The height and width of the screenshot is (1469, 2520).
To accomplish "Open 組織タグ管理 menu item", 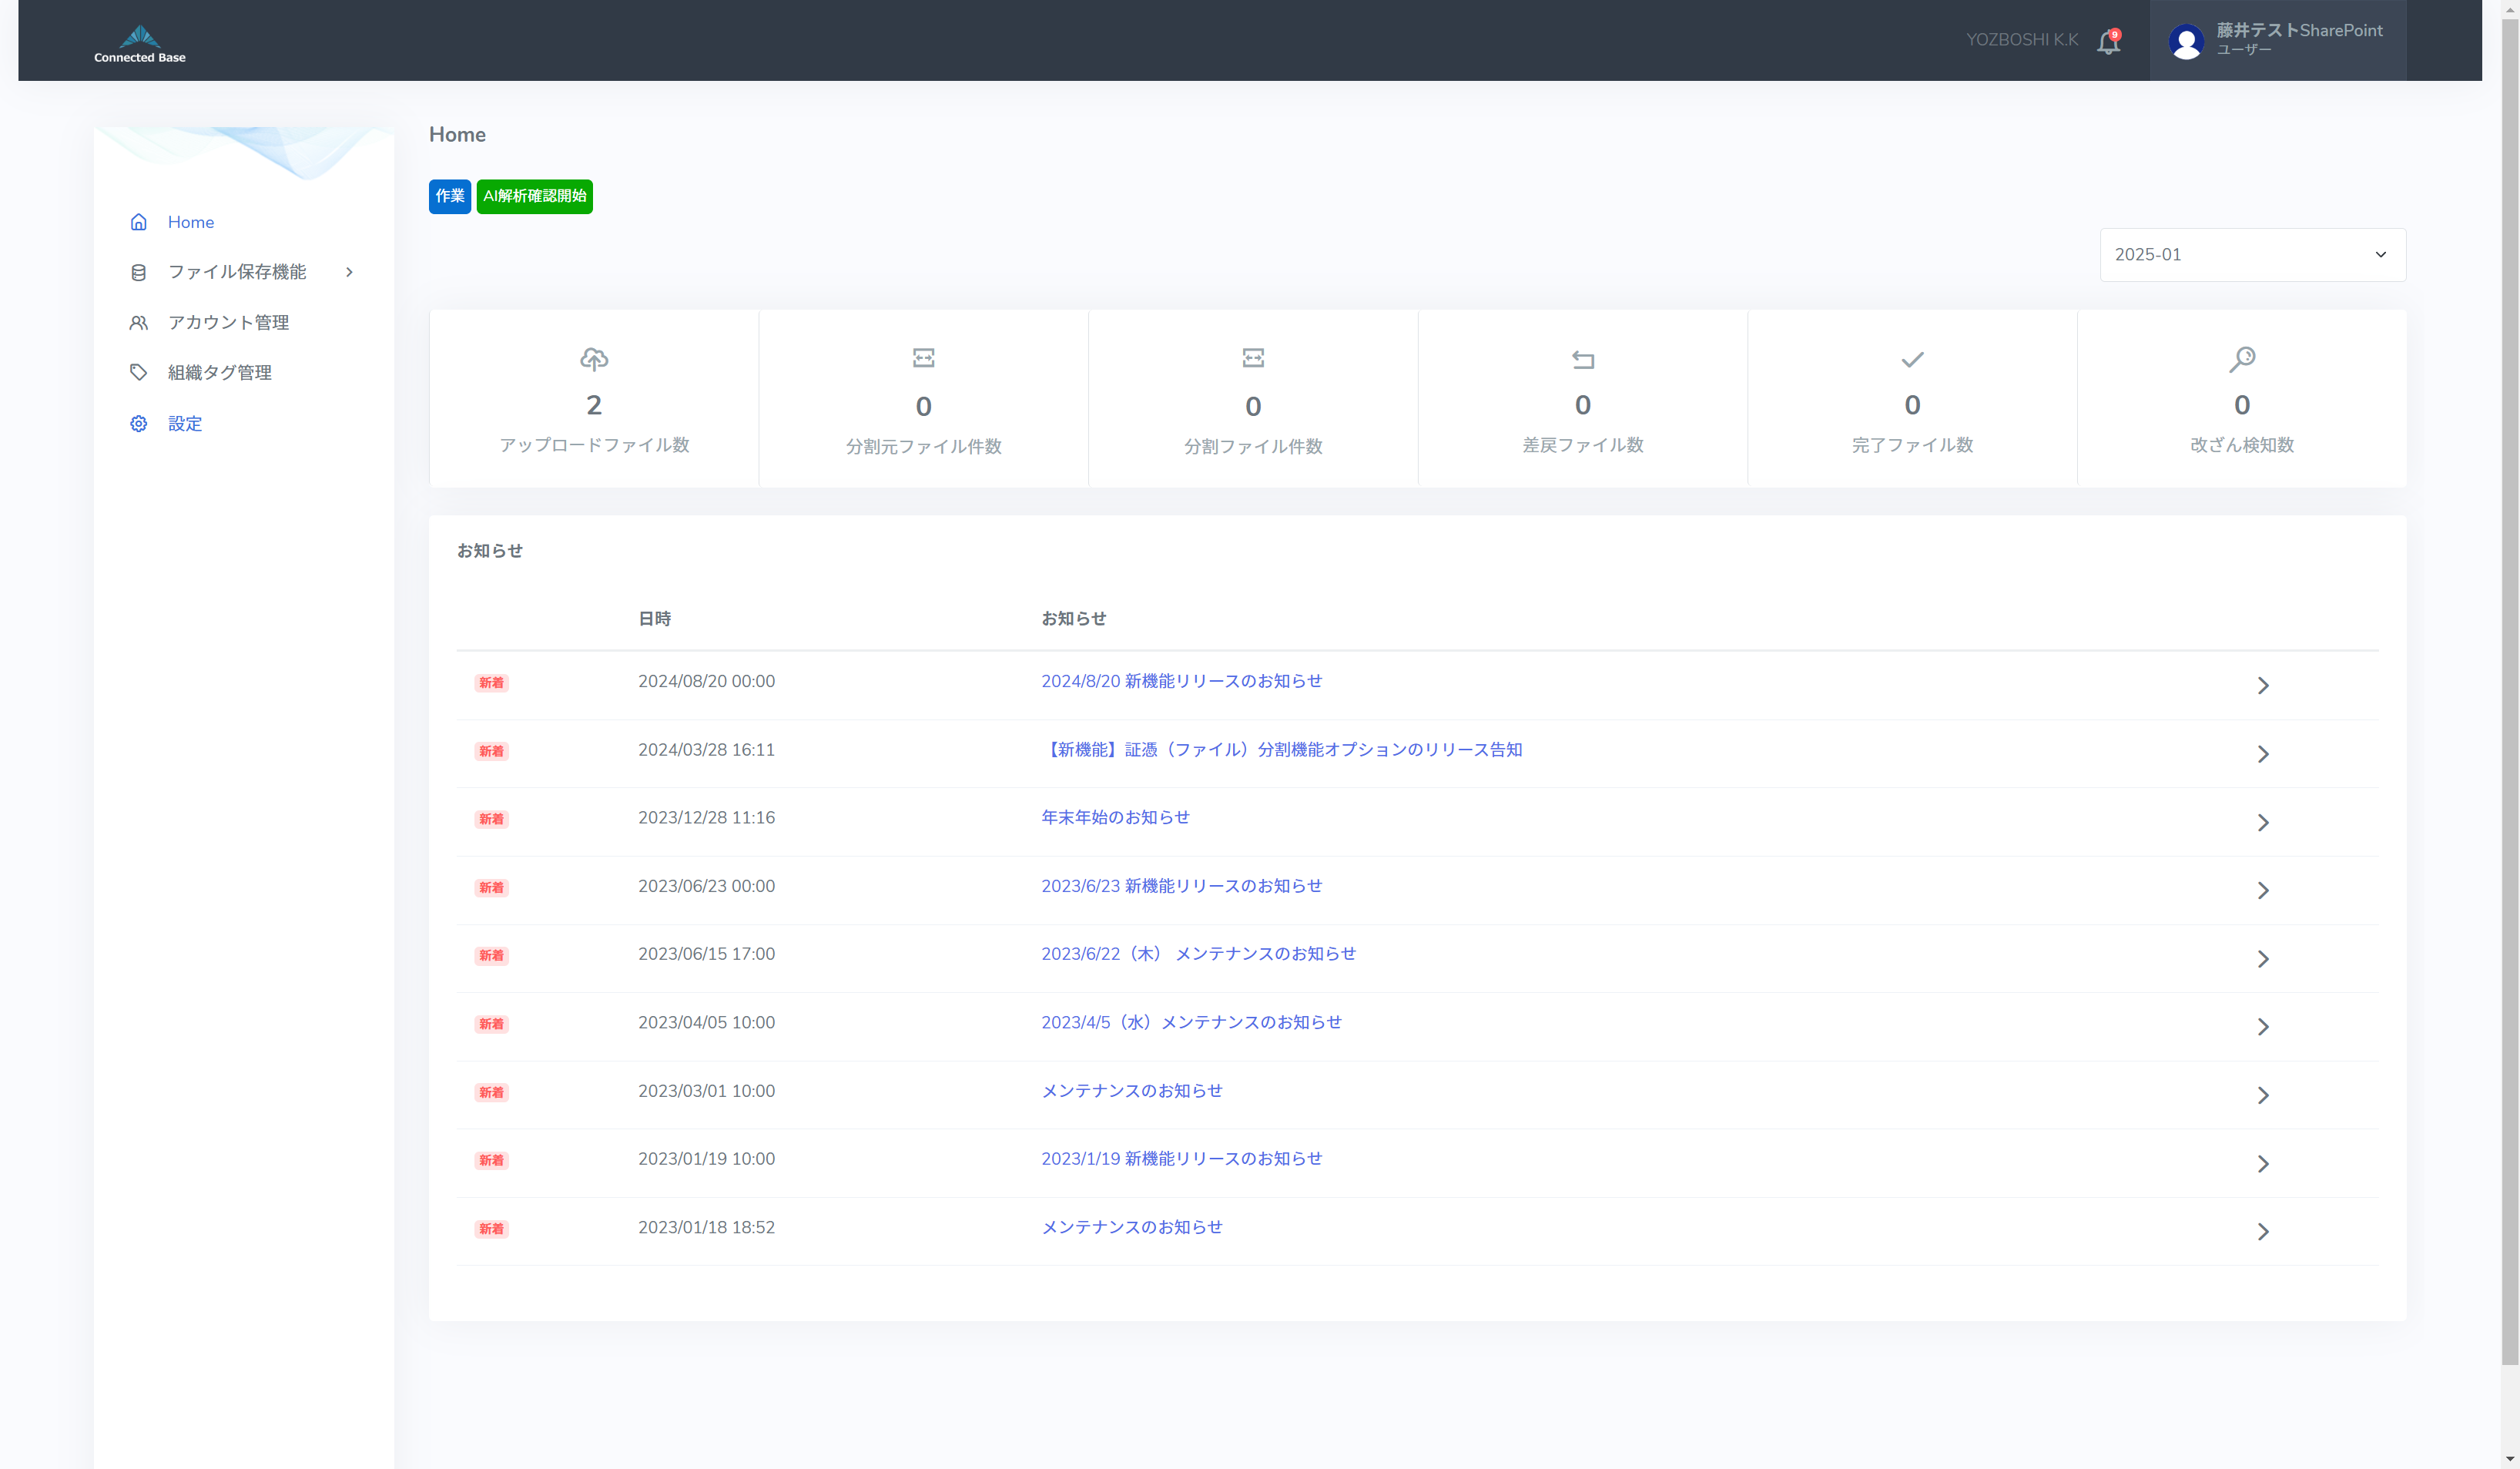I will pos(220,372).
